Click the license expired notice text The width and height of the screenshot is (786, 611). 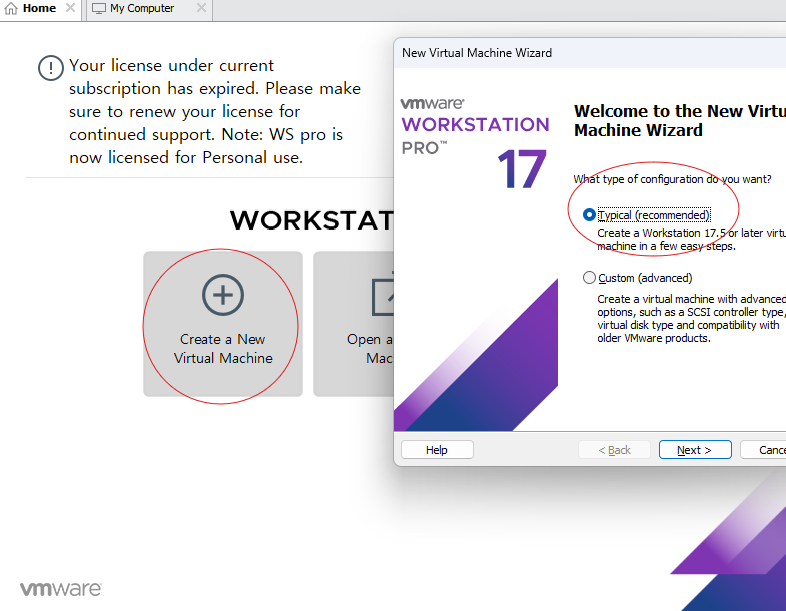[x=215, y=111]
